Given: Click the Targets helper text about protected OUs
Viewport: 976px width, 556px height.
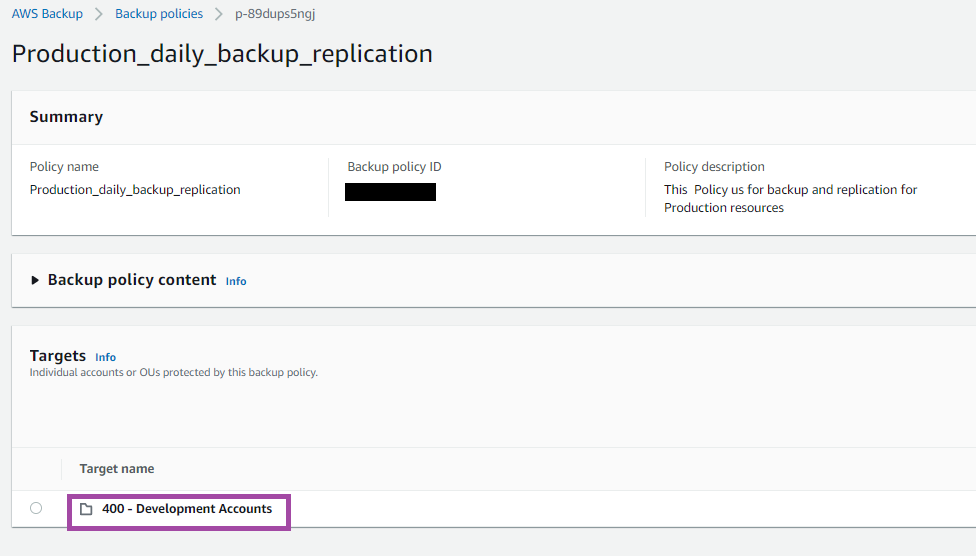Looking at the screenshot, I should 174,372.
